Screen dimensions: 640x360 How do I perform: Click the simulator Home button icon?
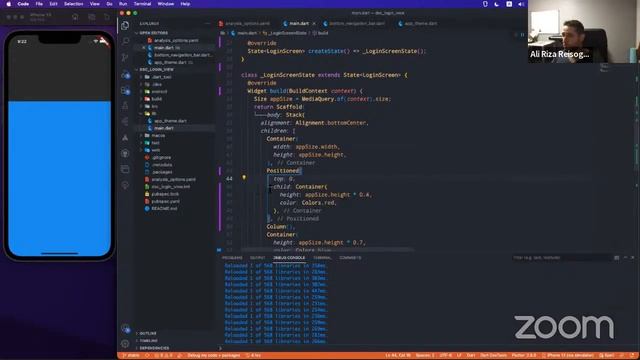(x=75, y=17)
